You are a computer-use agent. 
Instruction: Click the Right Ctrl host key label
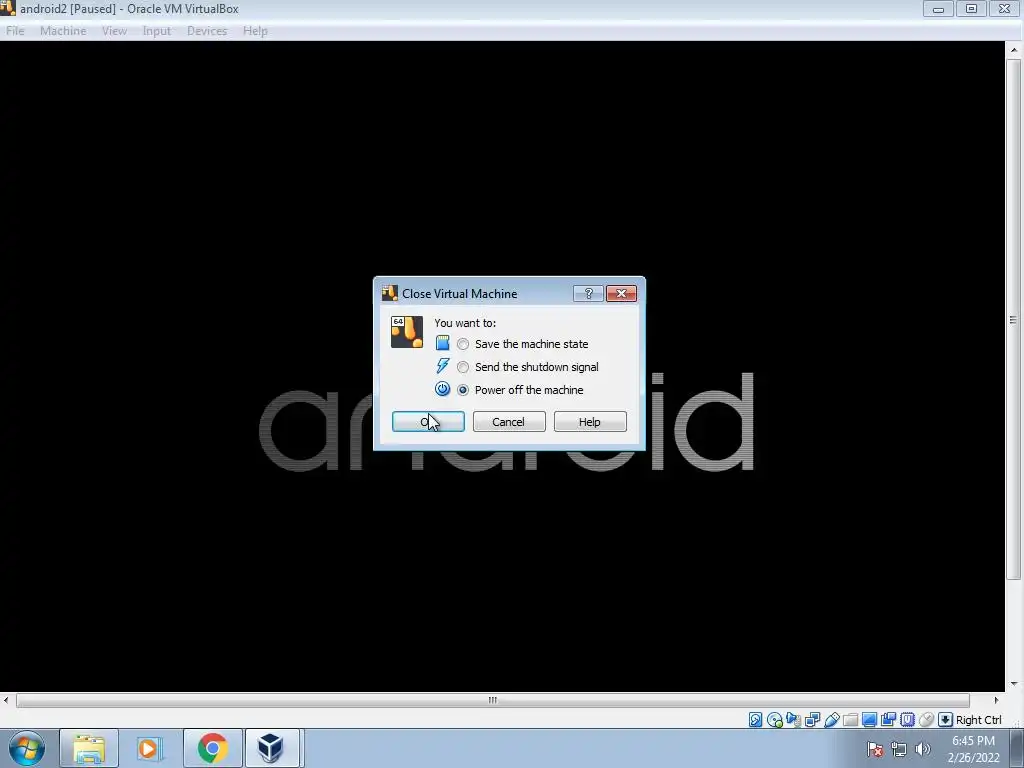[x=978, y=720]
